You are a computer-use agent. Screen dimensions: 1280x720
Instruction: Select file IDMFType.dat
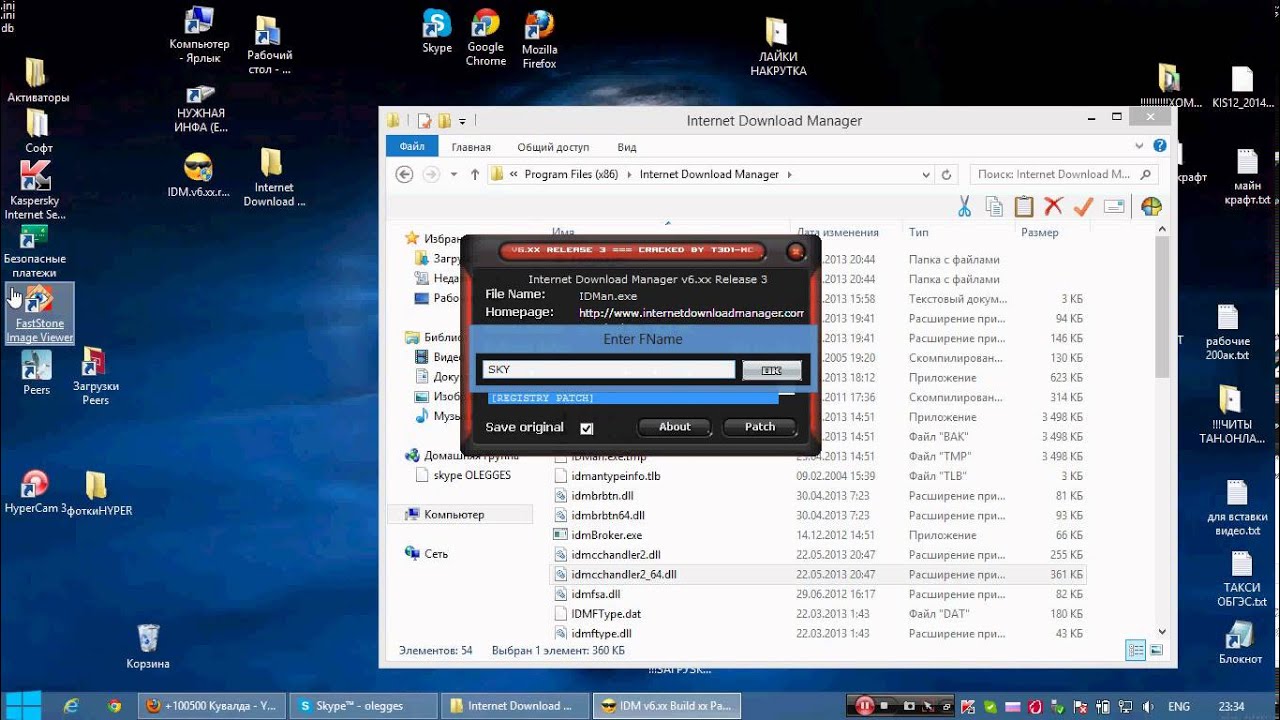606,614
